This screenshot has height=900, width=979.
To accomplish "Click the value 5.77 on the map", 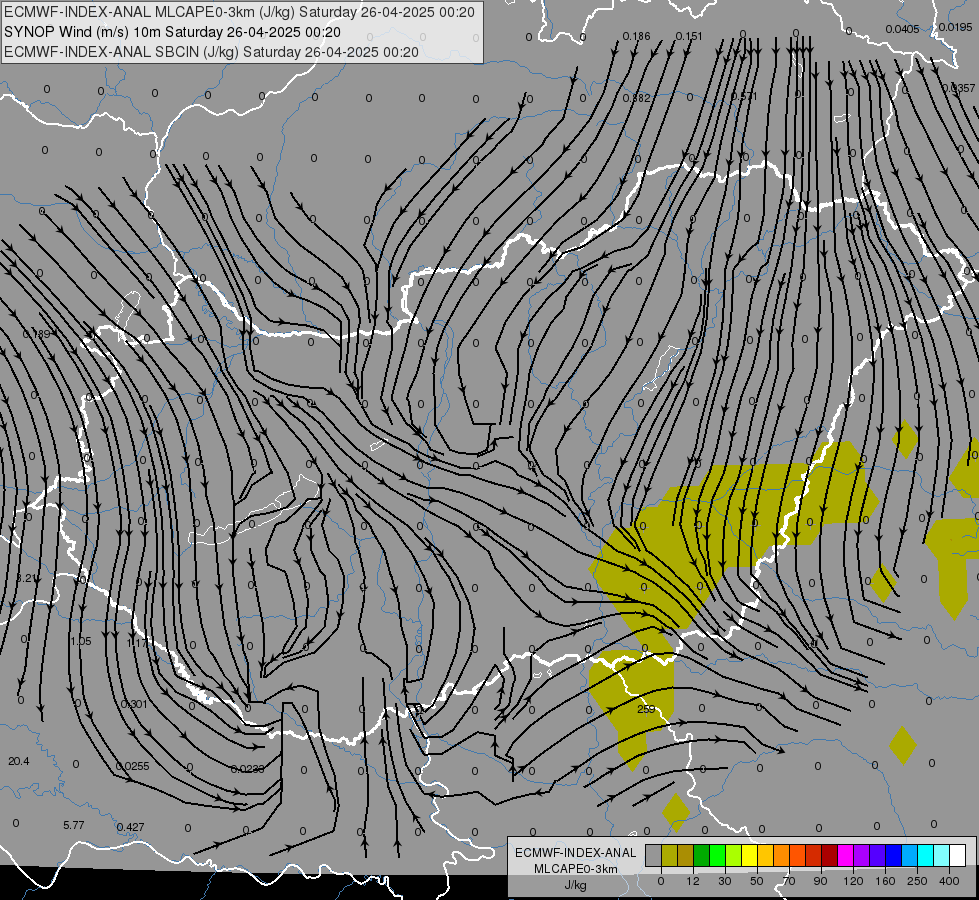I will pos(74,826).
